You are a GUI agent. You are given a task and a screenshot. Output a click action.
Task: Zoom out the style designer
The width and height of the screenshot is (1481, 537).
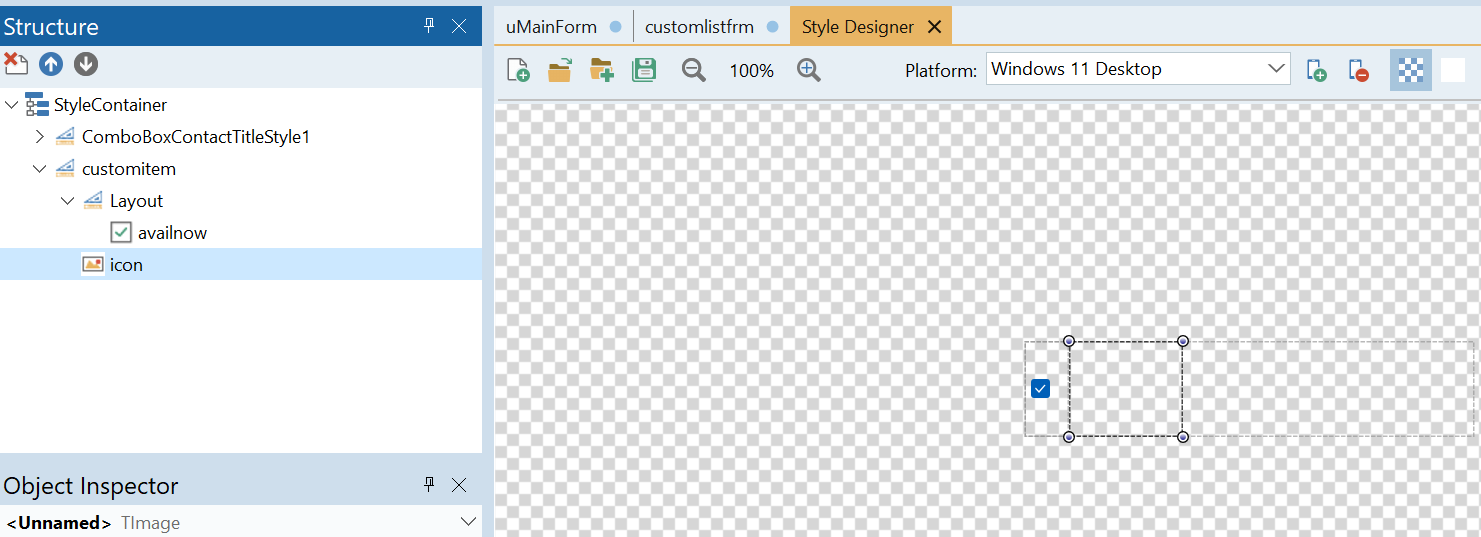(693, 70)
